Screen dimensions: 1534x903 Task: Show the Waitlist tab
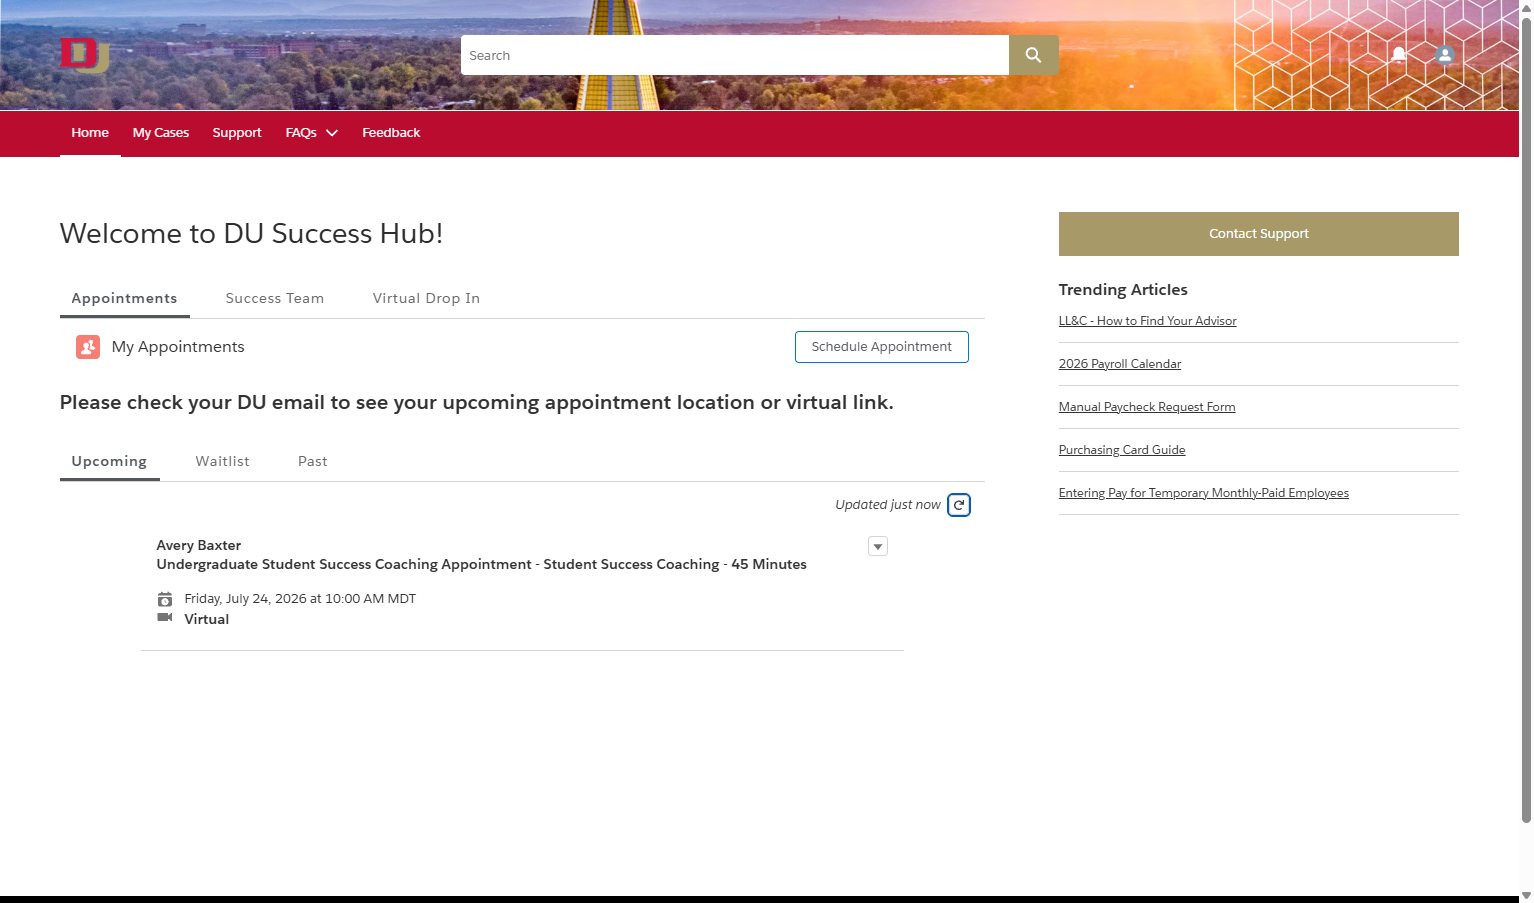[x=223, y=461]
